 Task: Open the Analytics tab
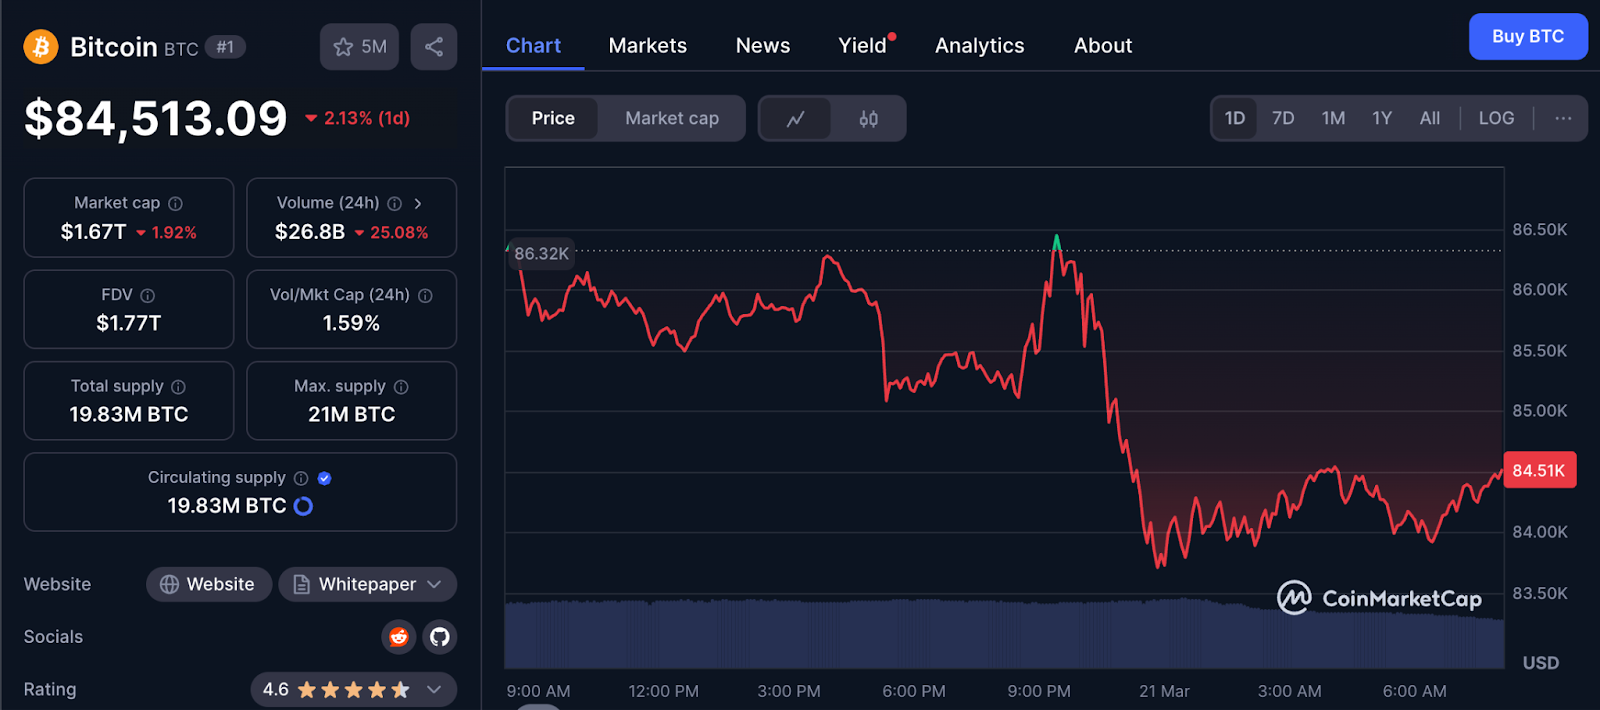(979, 46)
